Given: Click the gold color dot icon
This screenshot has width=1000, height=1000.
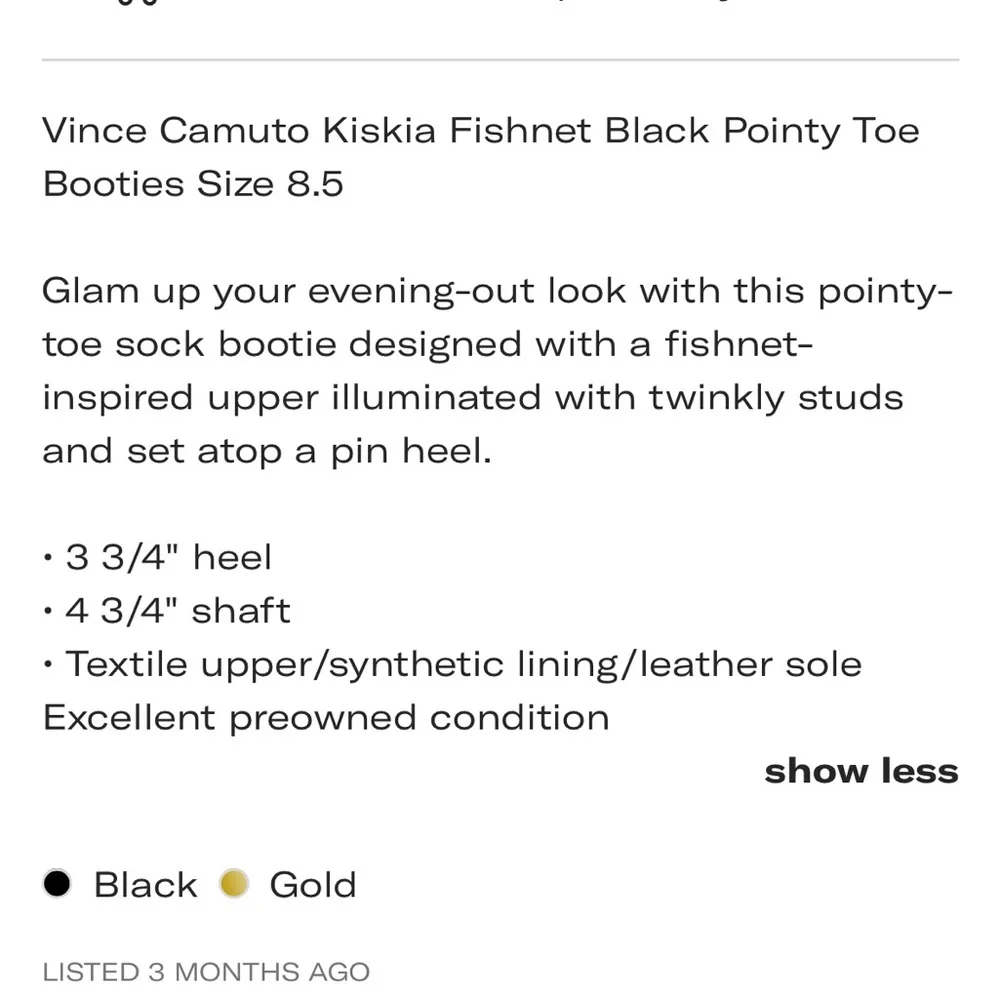Looking at the screenshot, I should [x=232, y=884].
